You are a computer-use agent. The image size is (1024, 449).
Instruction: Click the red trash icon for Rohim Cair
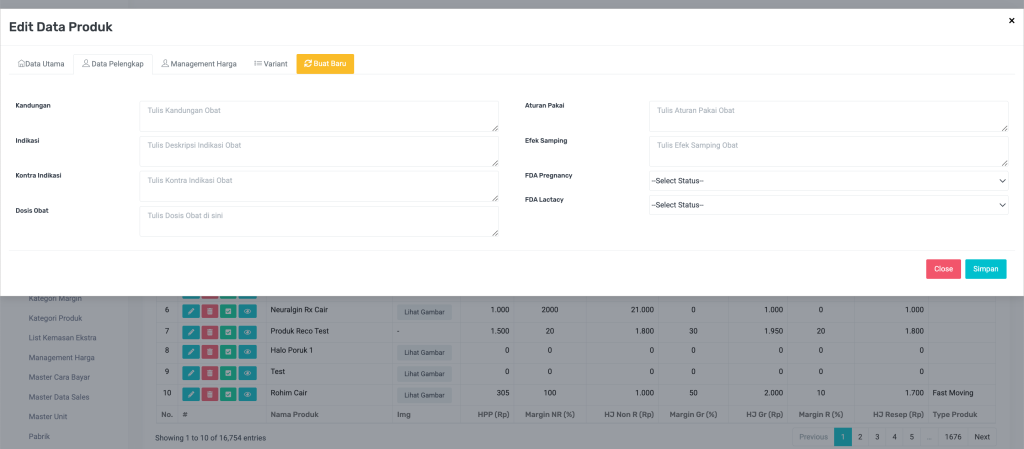tap(209, 393)
